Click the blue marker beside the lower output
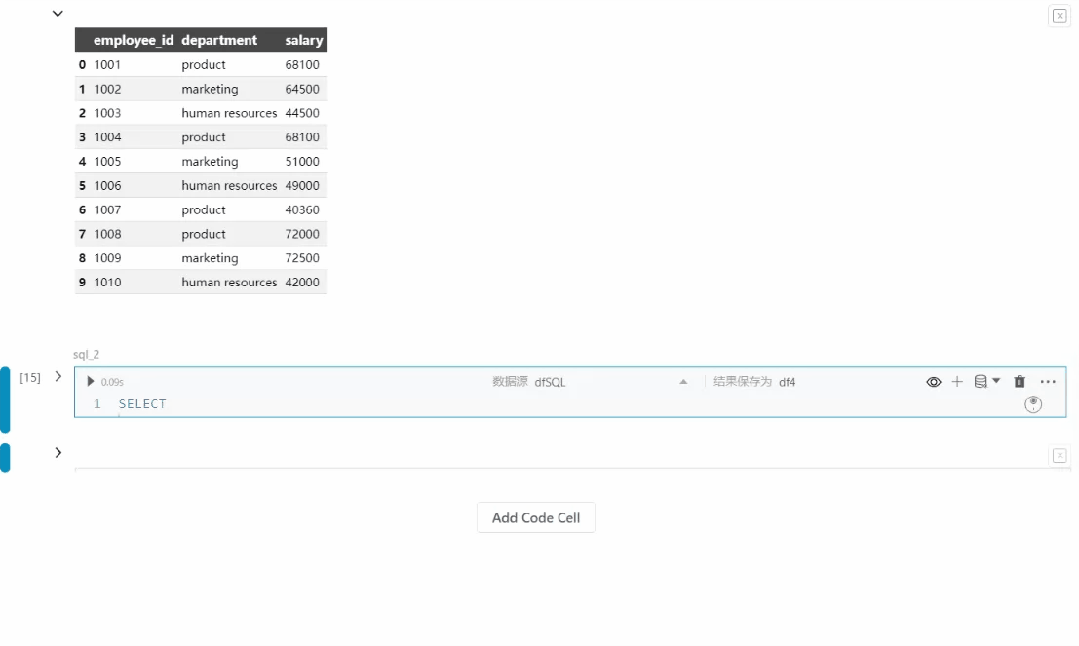The width and height of the screenshot is (1079, 646). [x=5, y=457]
